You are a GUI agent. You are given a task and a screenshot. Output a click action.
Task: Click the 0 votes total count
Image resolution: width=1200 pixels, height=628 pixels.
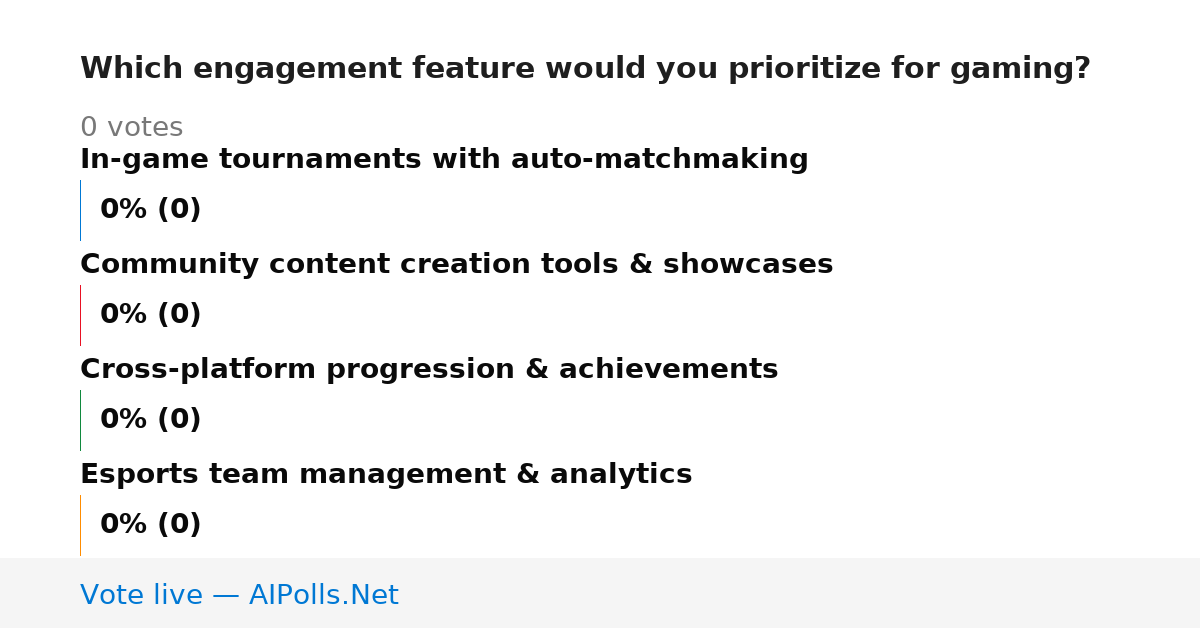(x=131, y=128)
